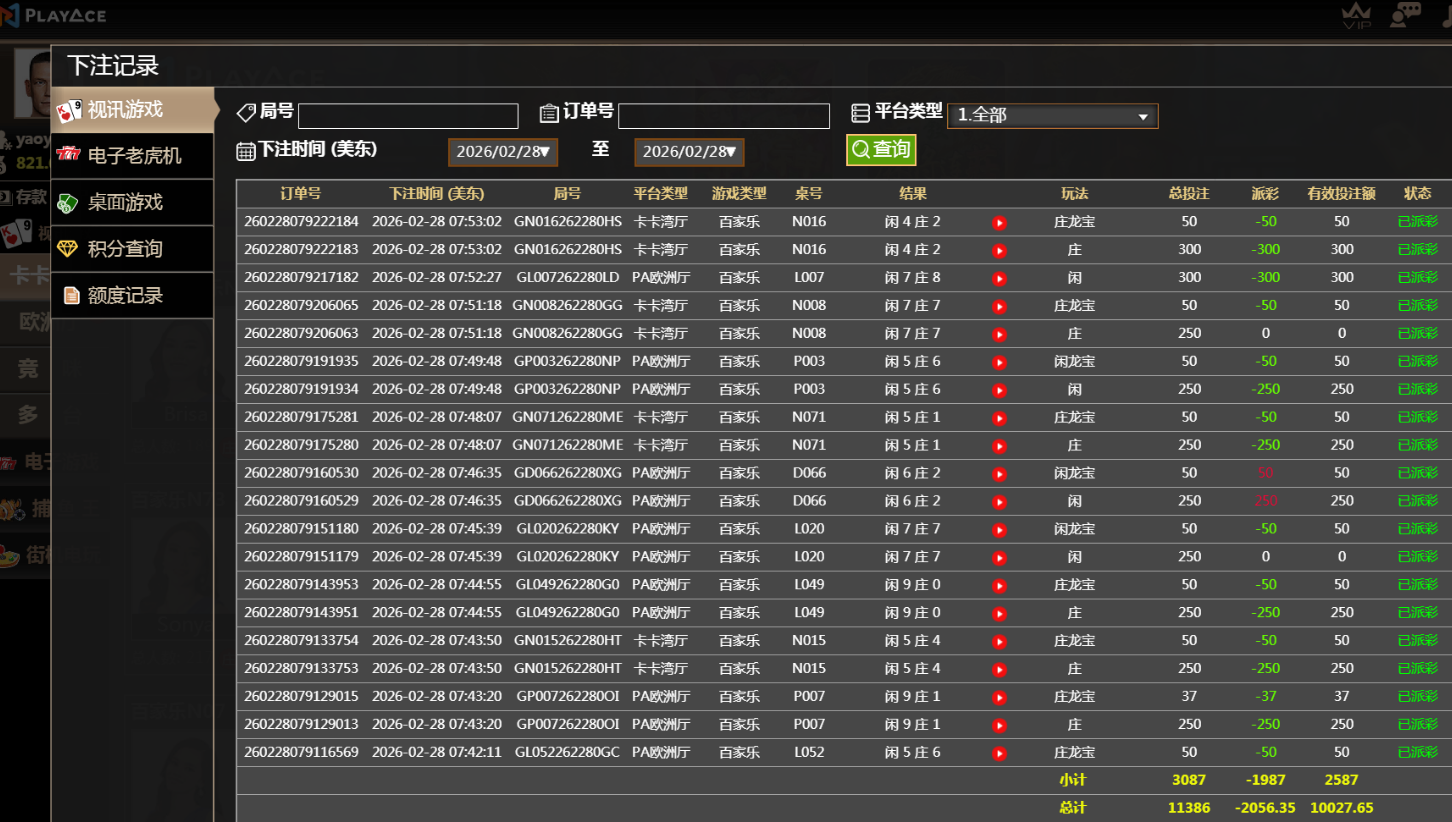
Task: Play the replay for order 260228079222184
Action: click(x=999, y=222)
